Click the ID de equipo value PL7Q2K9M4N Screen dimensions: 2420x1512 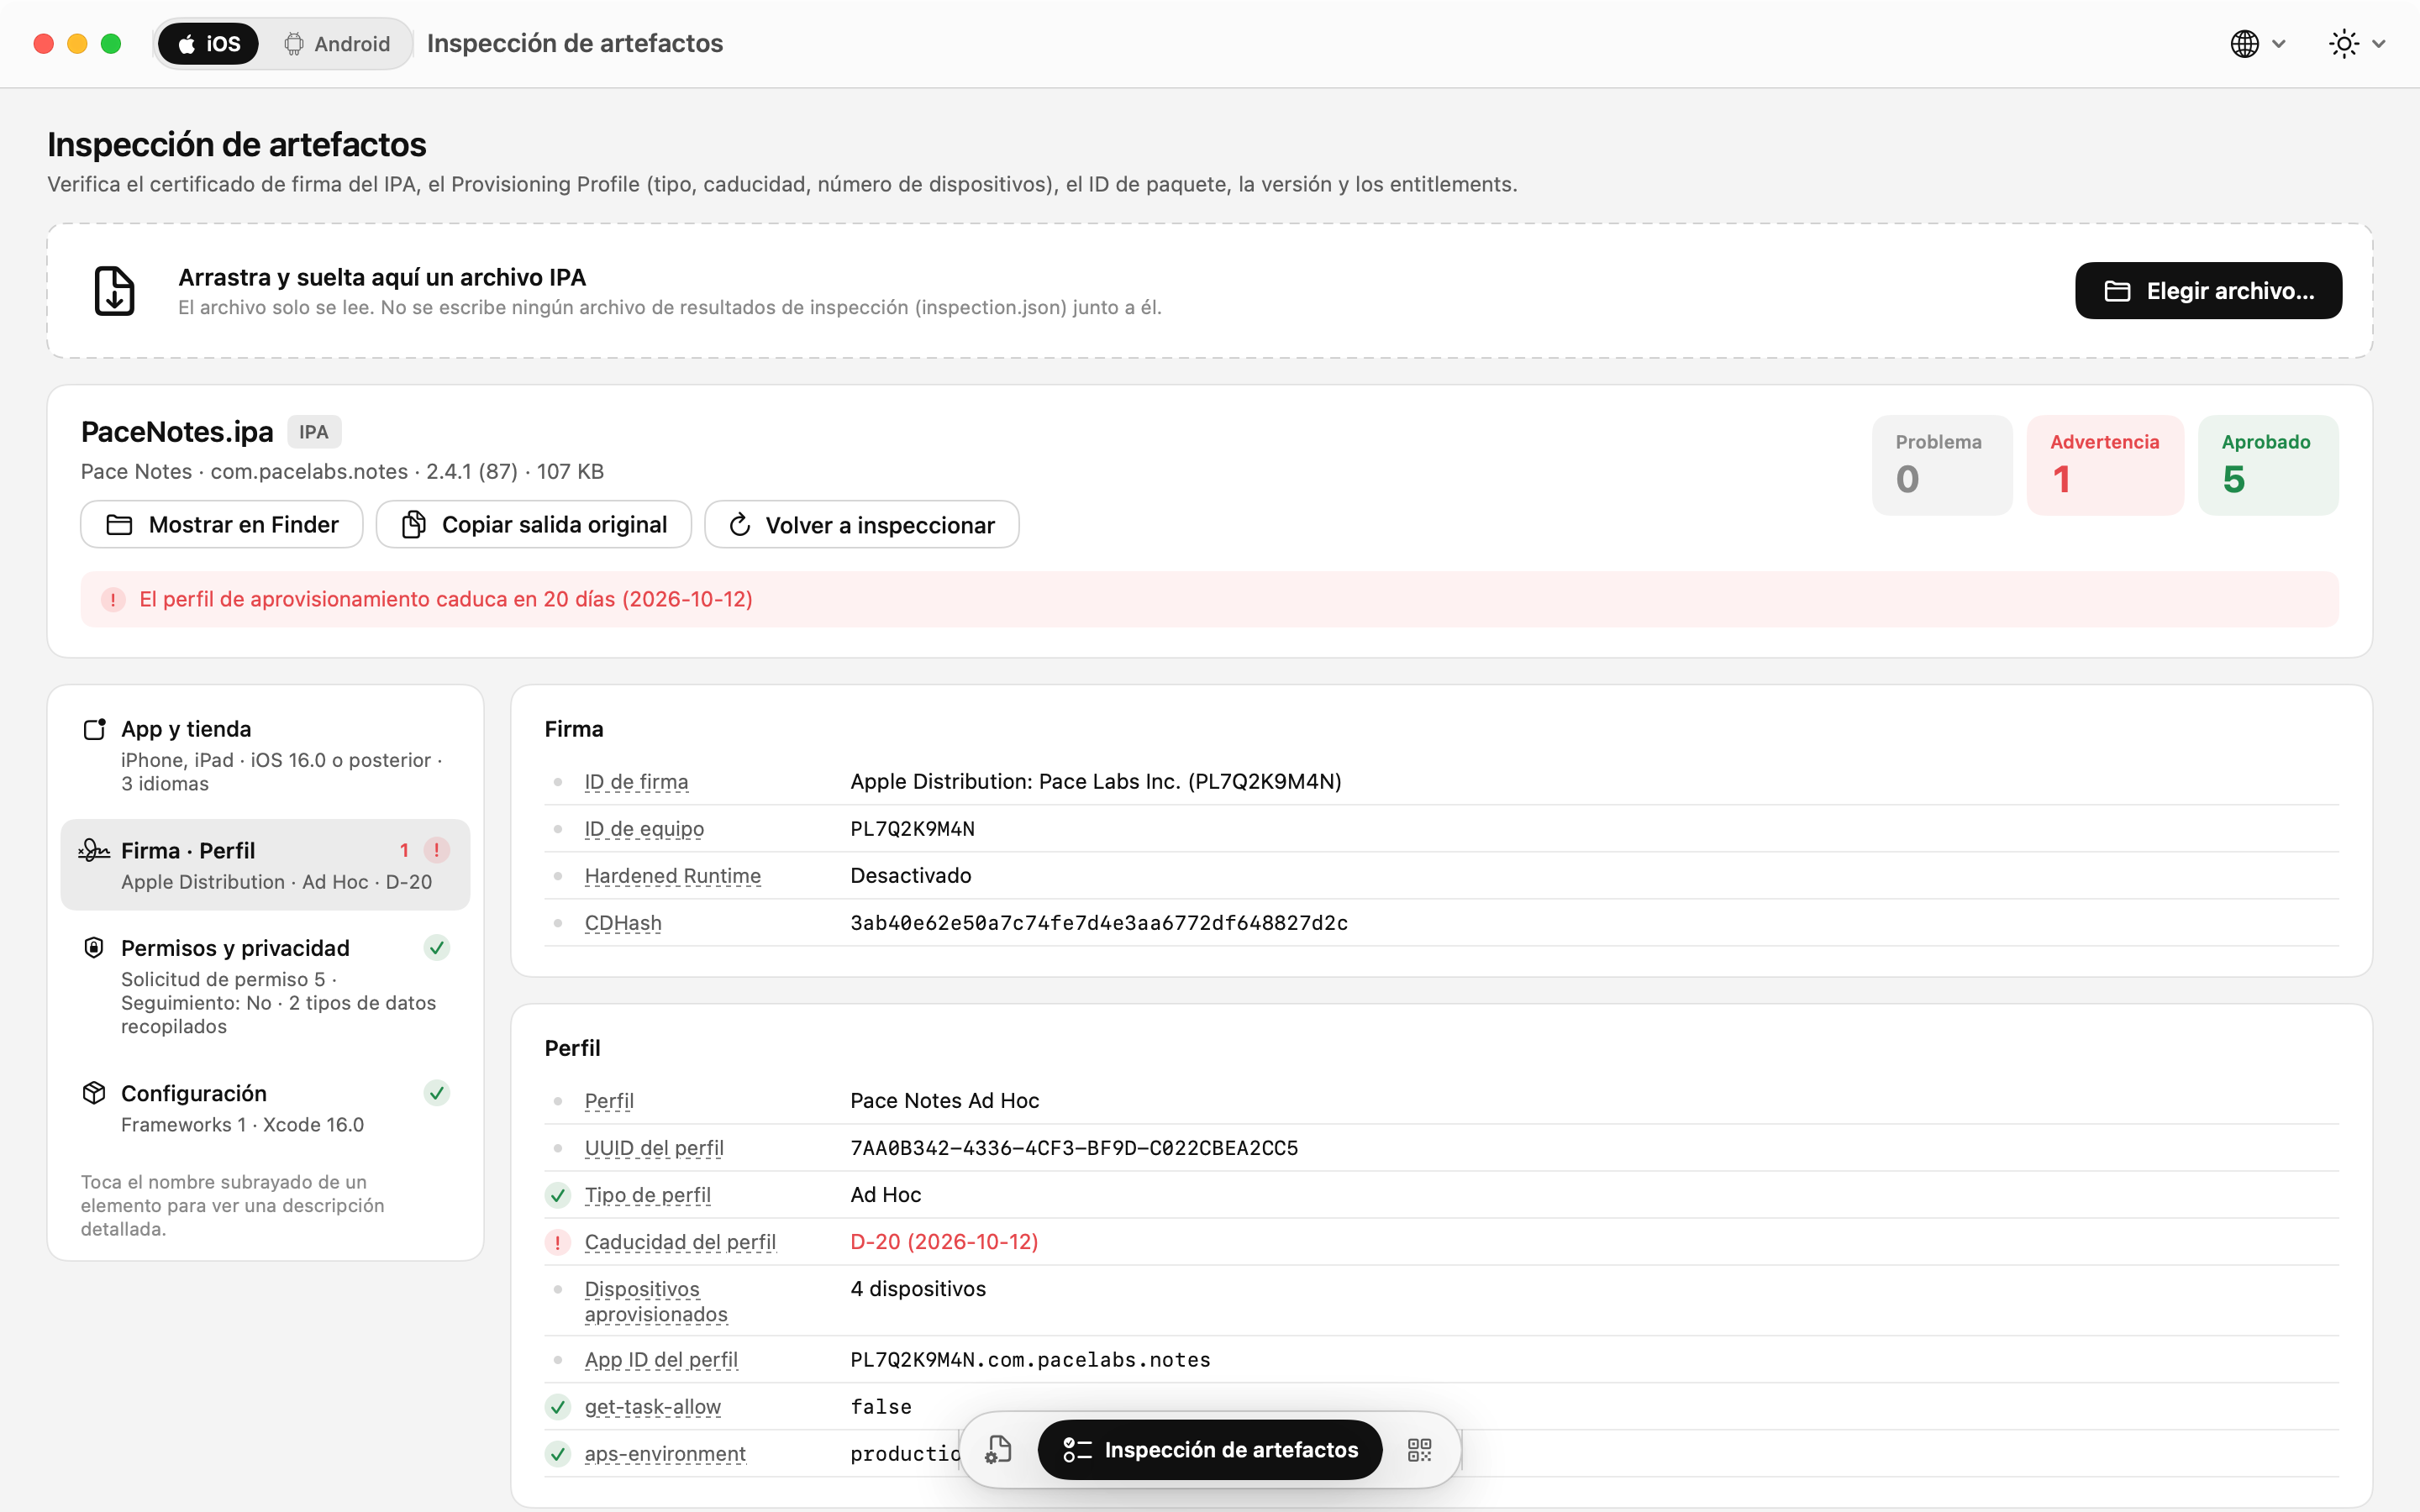click(x=913, y=829)
